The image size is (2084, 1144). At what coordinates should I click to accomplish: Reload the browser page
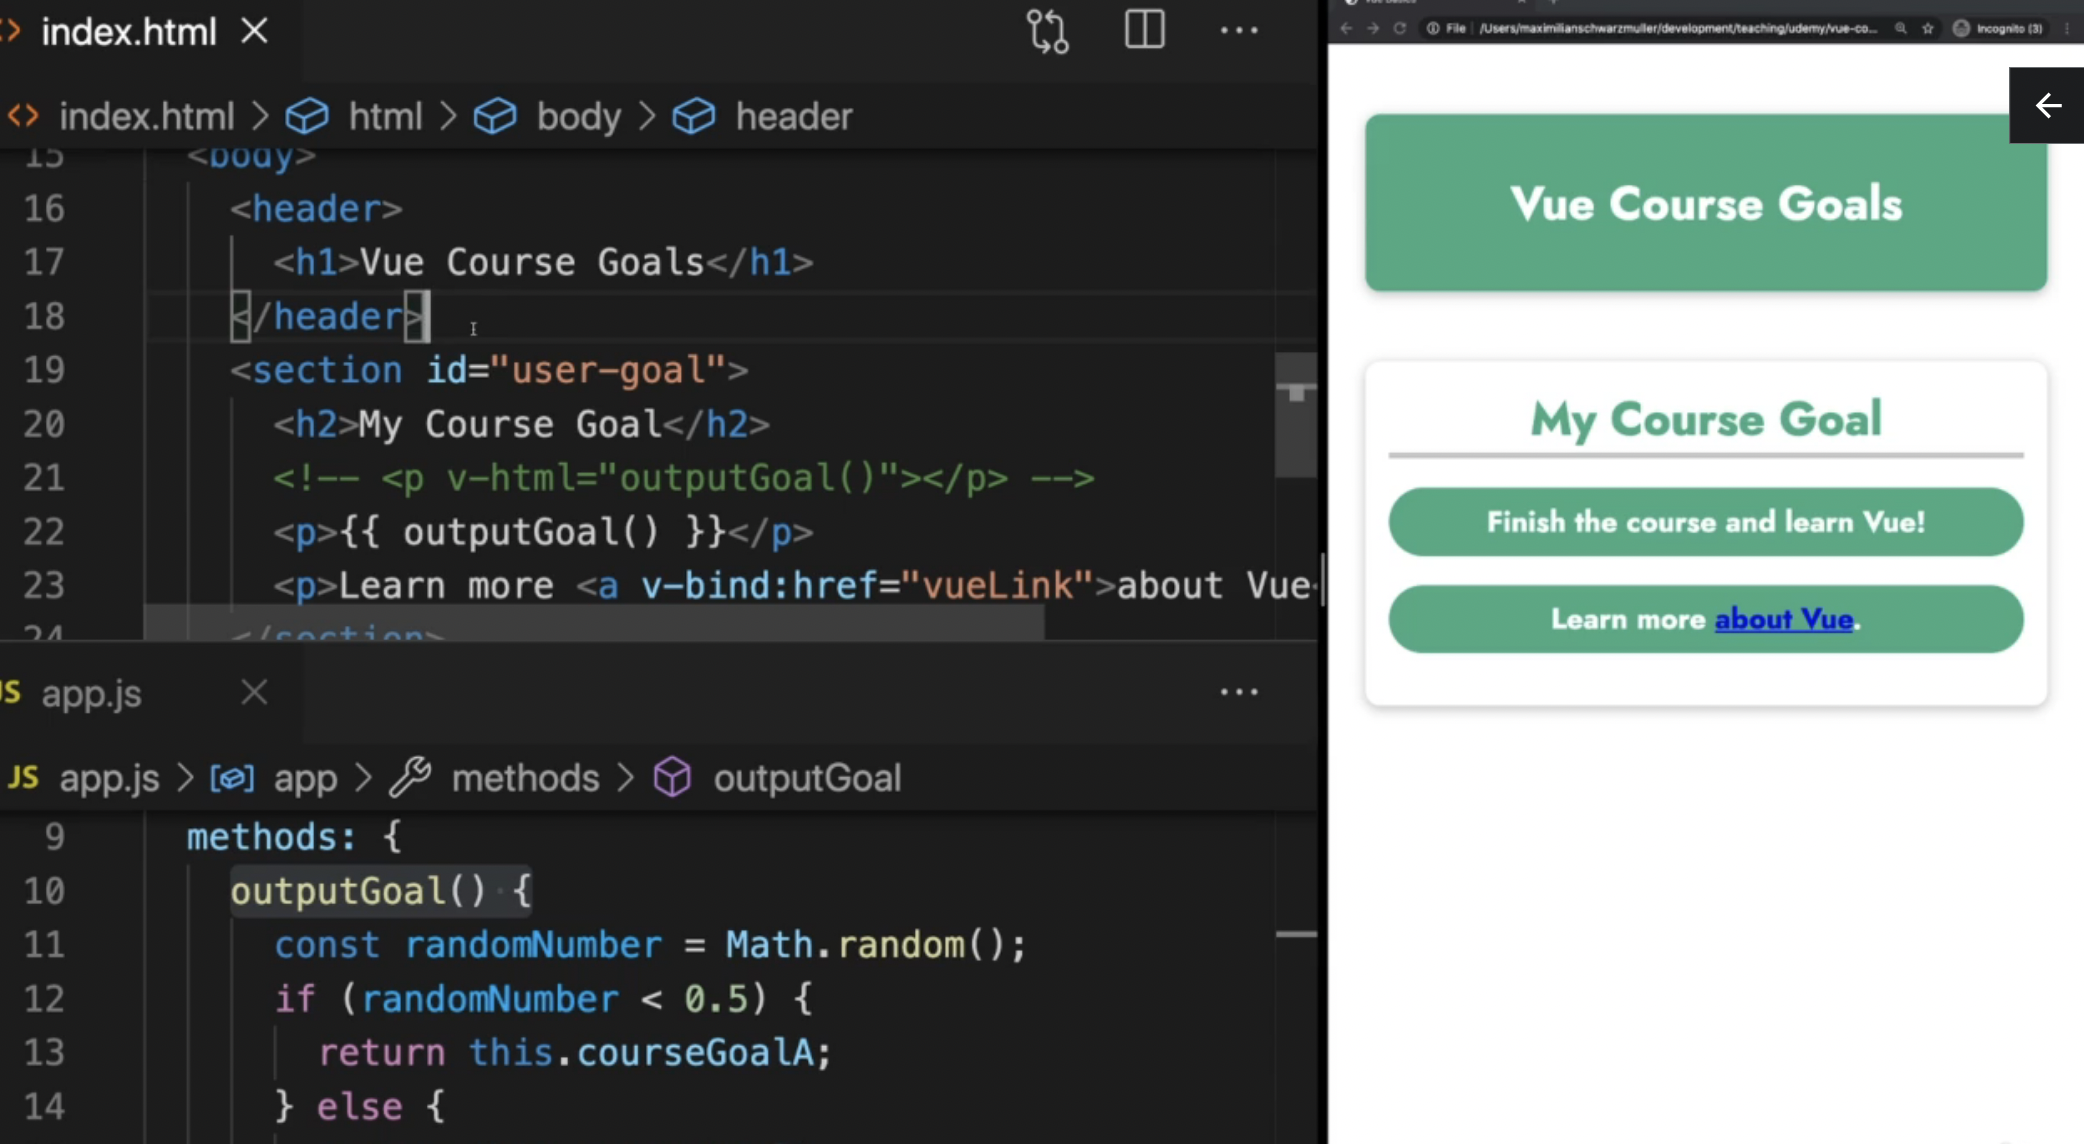(x=1400, y=28)
